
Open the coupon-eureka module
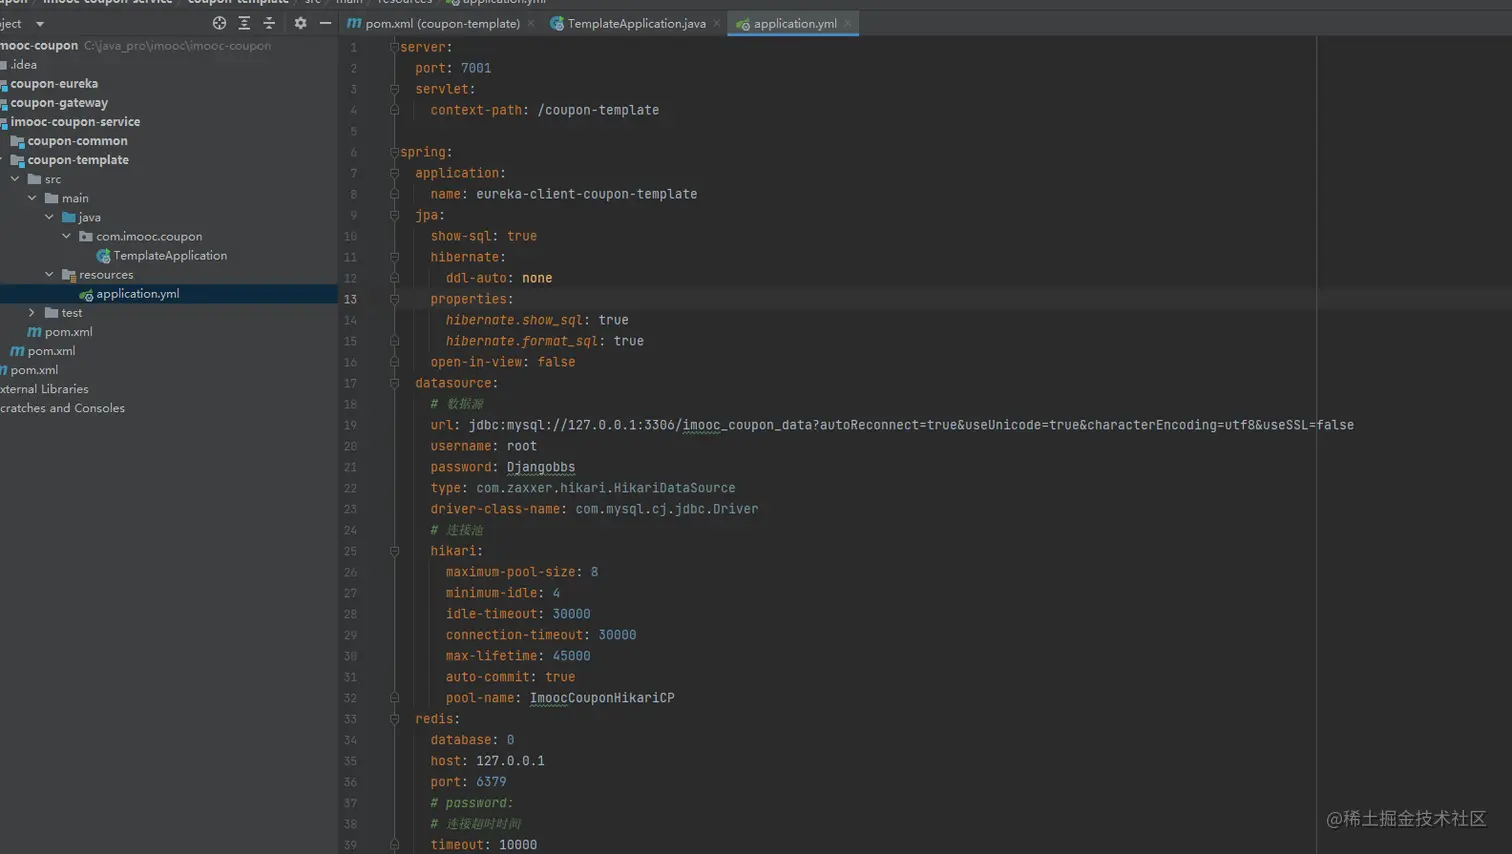click(54, 84)
